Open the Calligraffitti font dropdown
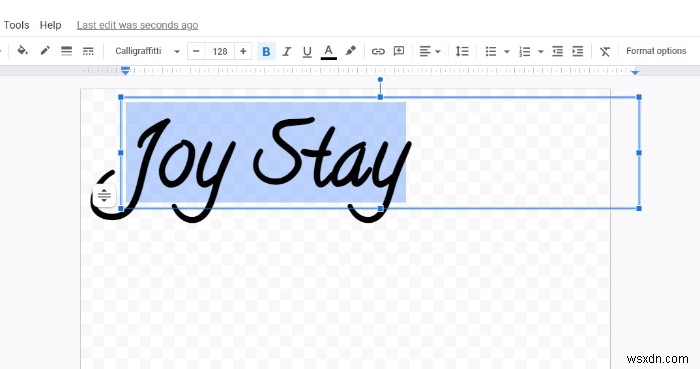 click(147, 51)
